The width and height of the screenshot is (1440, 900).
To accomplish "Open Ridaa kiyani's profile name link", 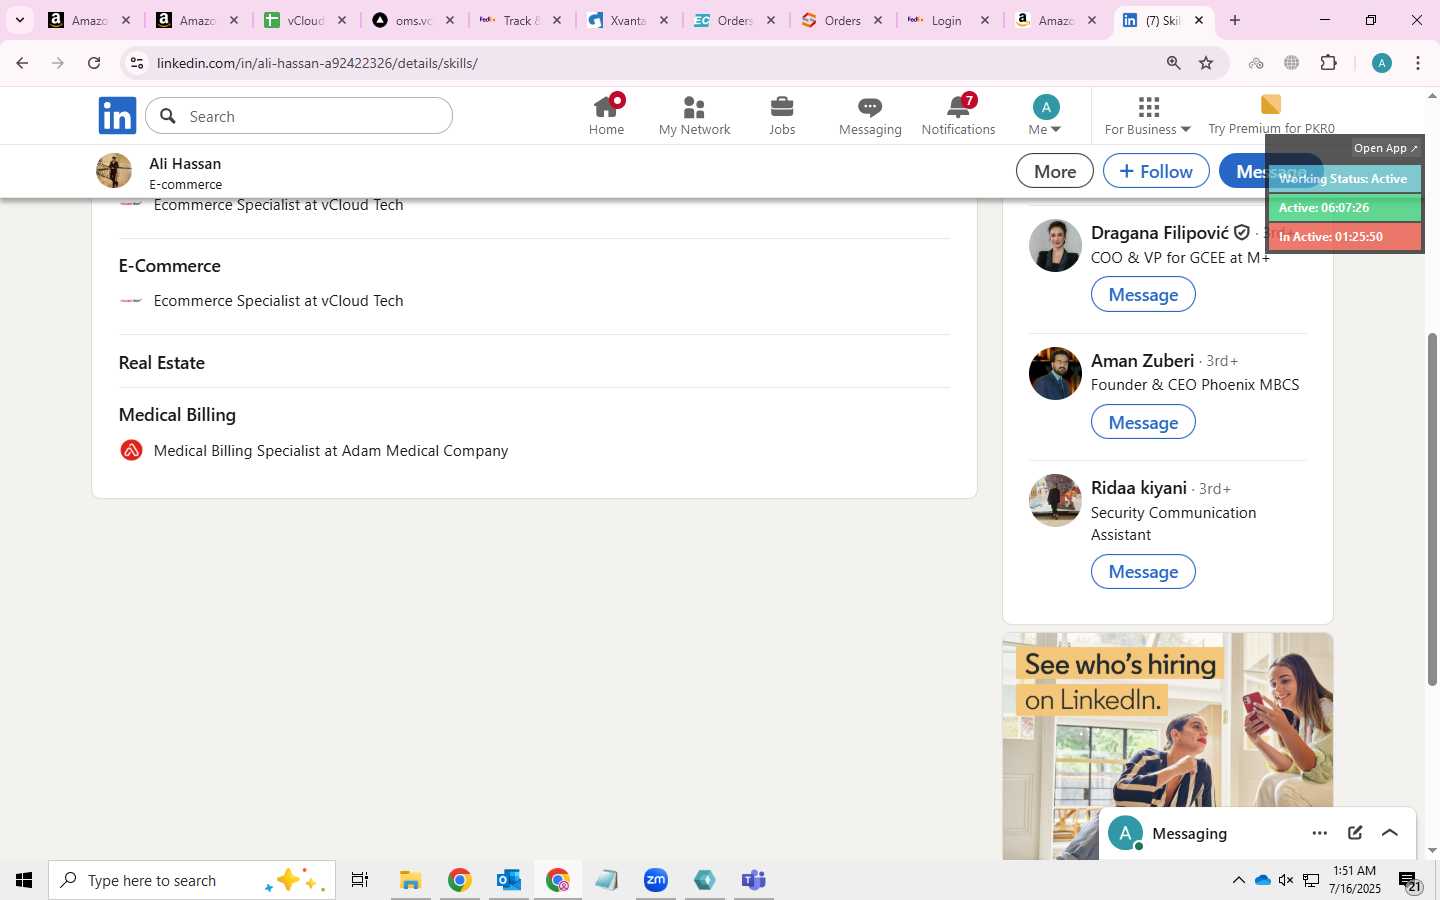I will [x=1139, y=488].
